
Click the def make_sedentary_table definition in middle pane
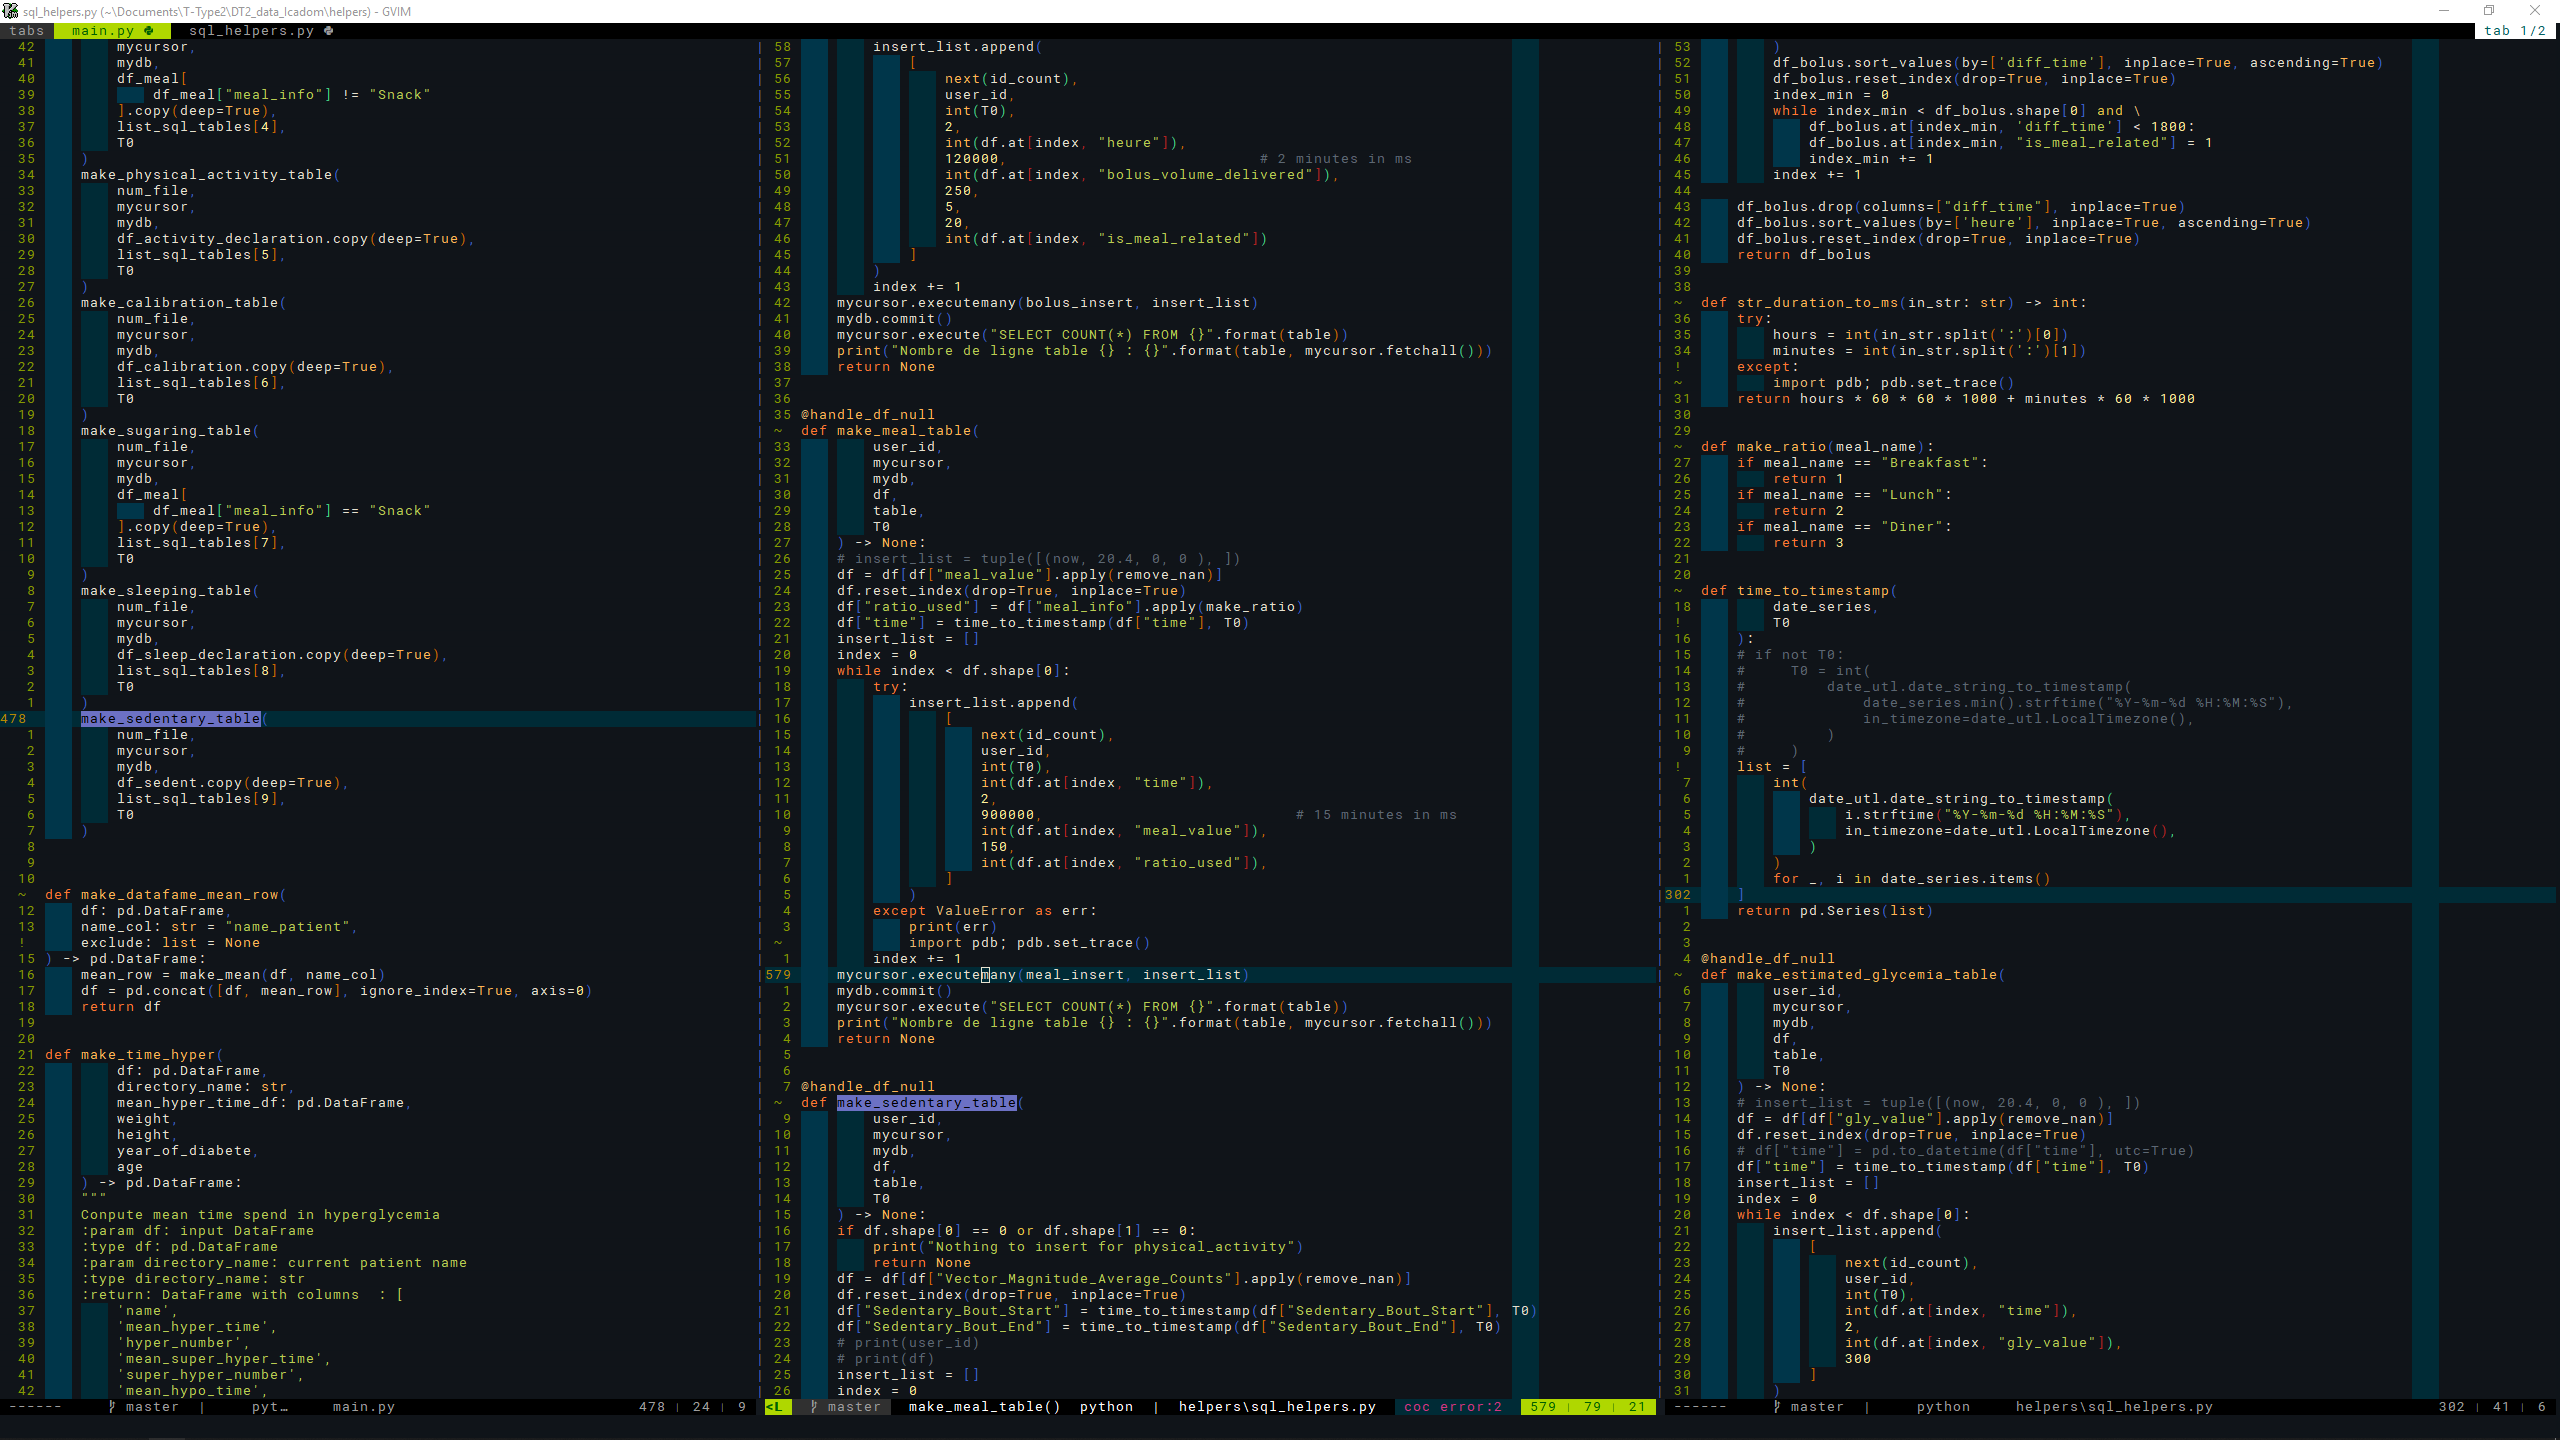(925, 1103)
